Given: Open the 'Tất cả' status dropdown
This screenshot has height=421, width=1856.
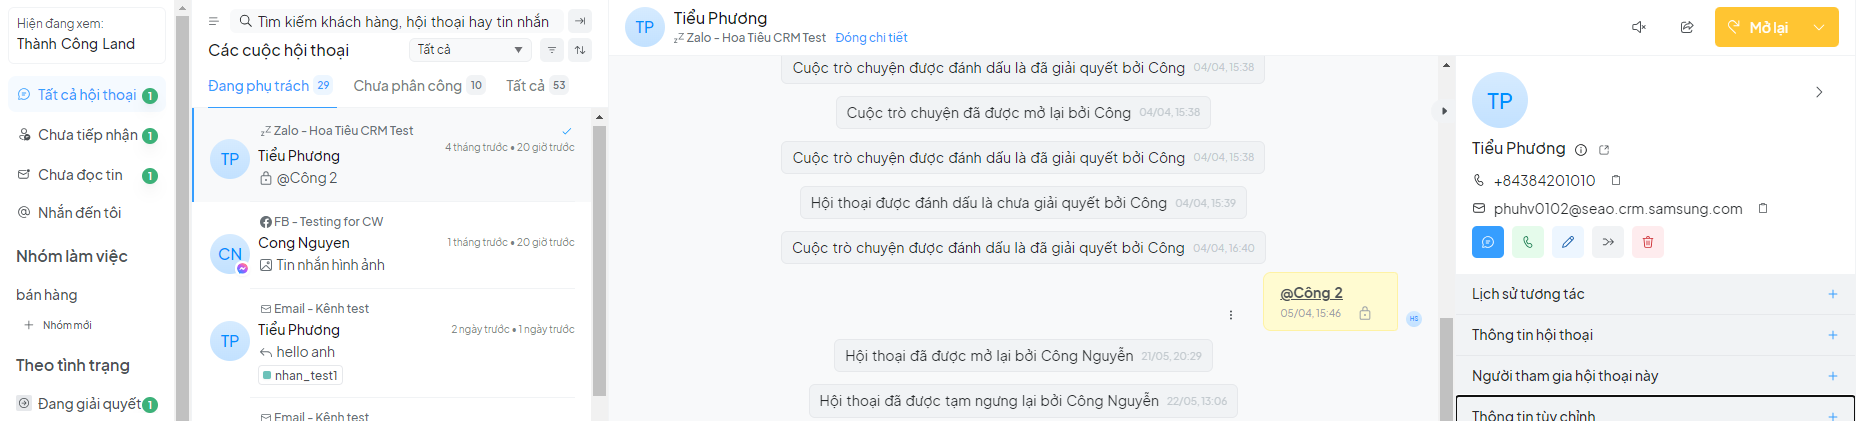Looking at the screenshot, I should point(470,50).
